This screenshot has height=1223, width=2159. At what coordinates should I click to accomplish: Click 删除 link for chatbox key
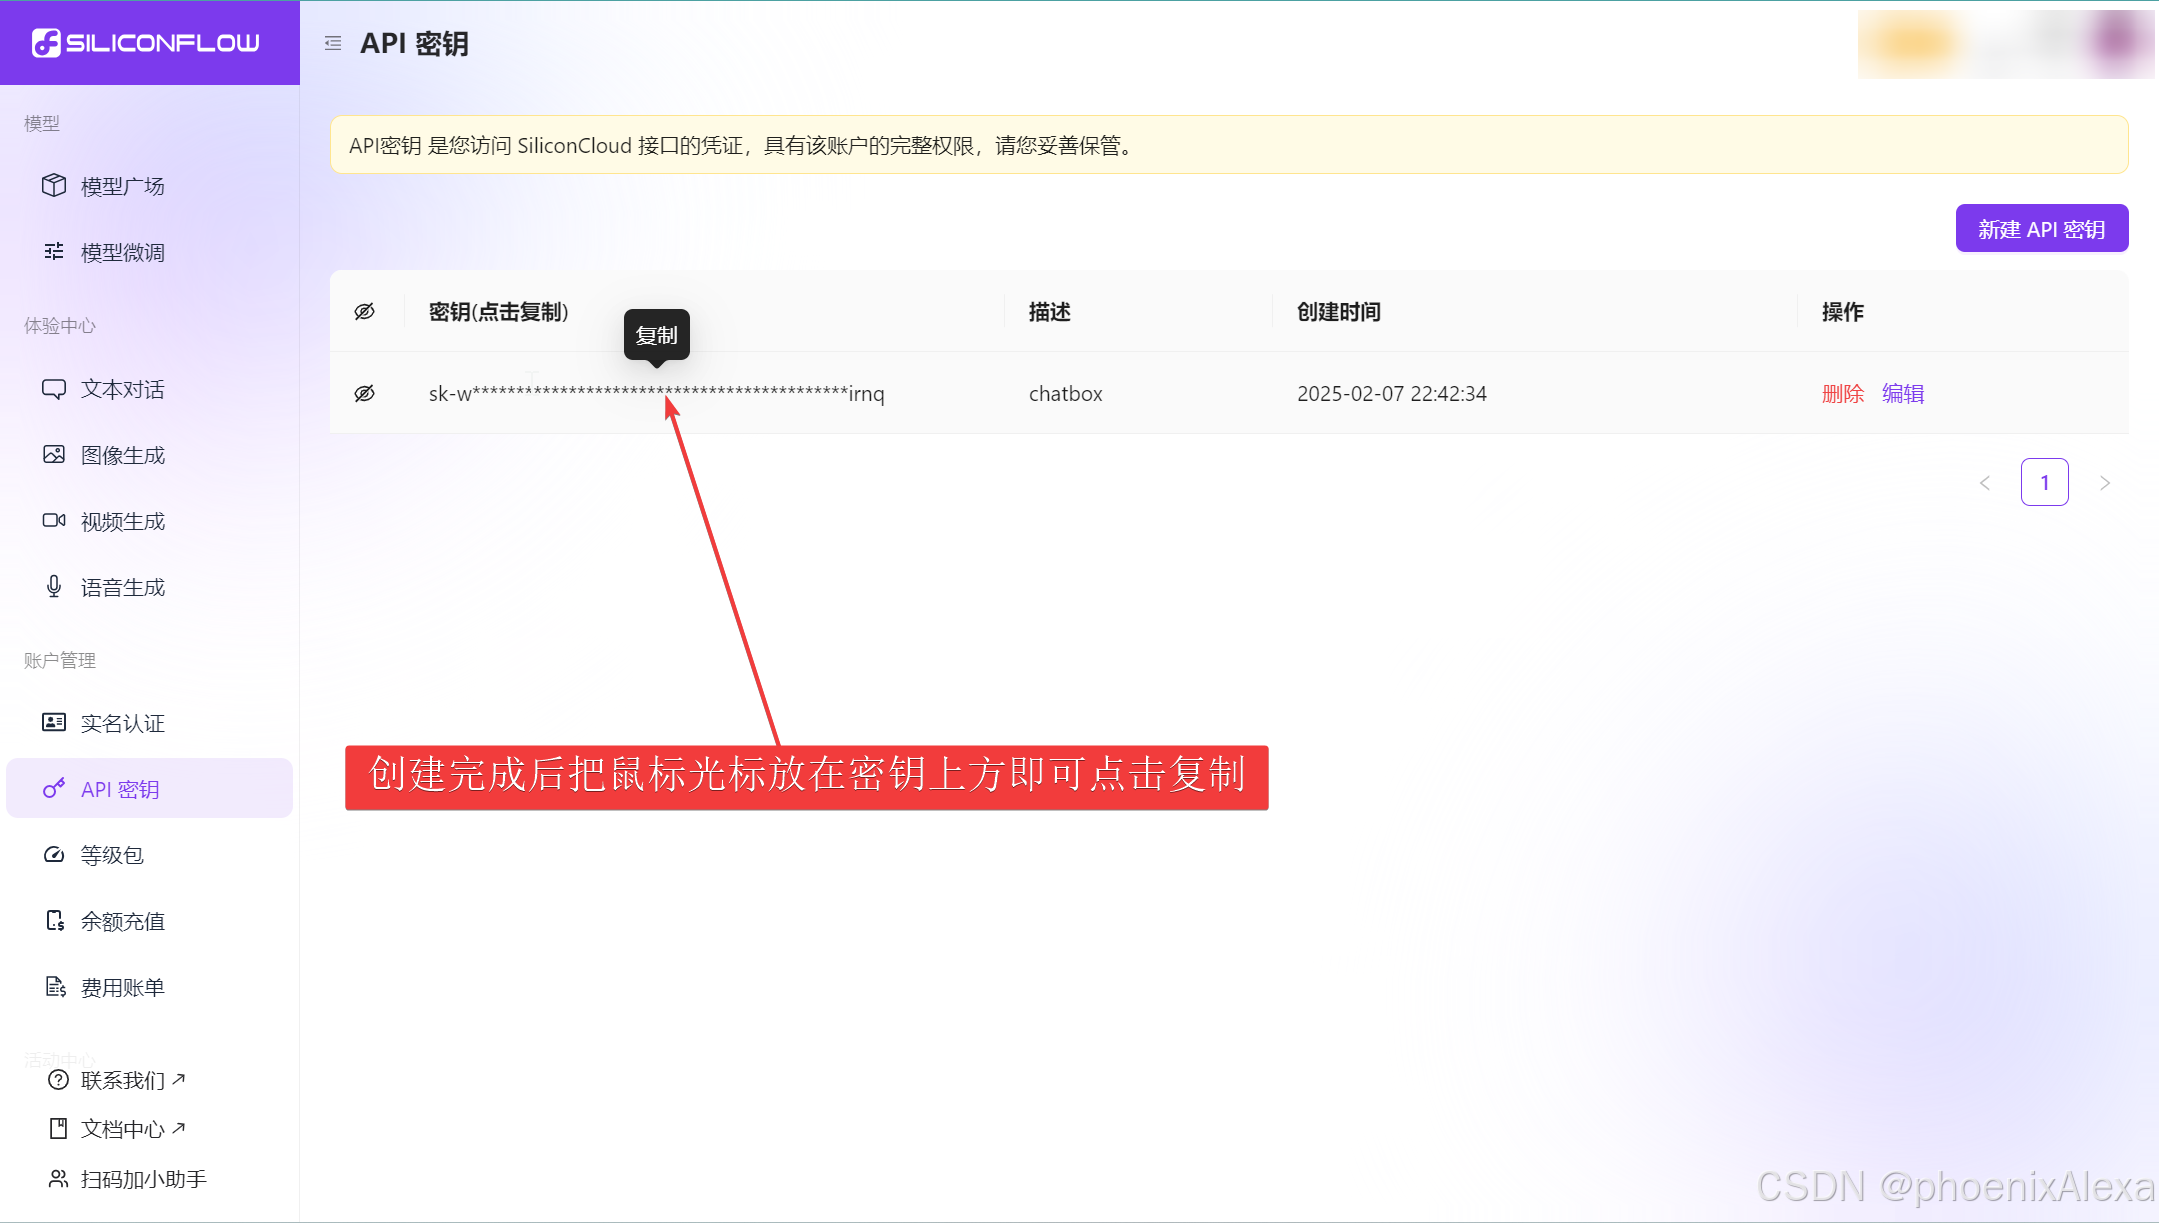click(1842, 394)
